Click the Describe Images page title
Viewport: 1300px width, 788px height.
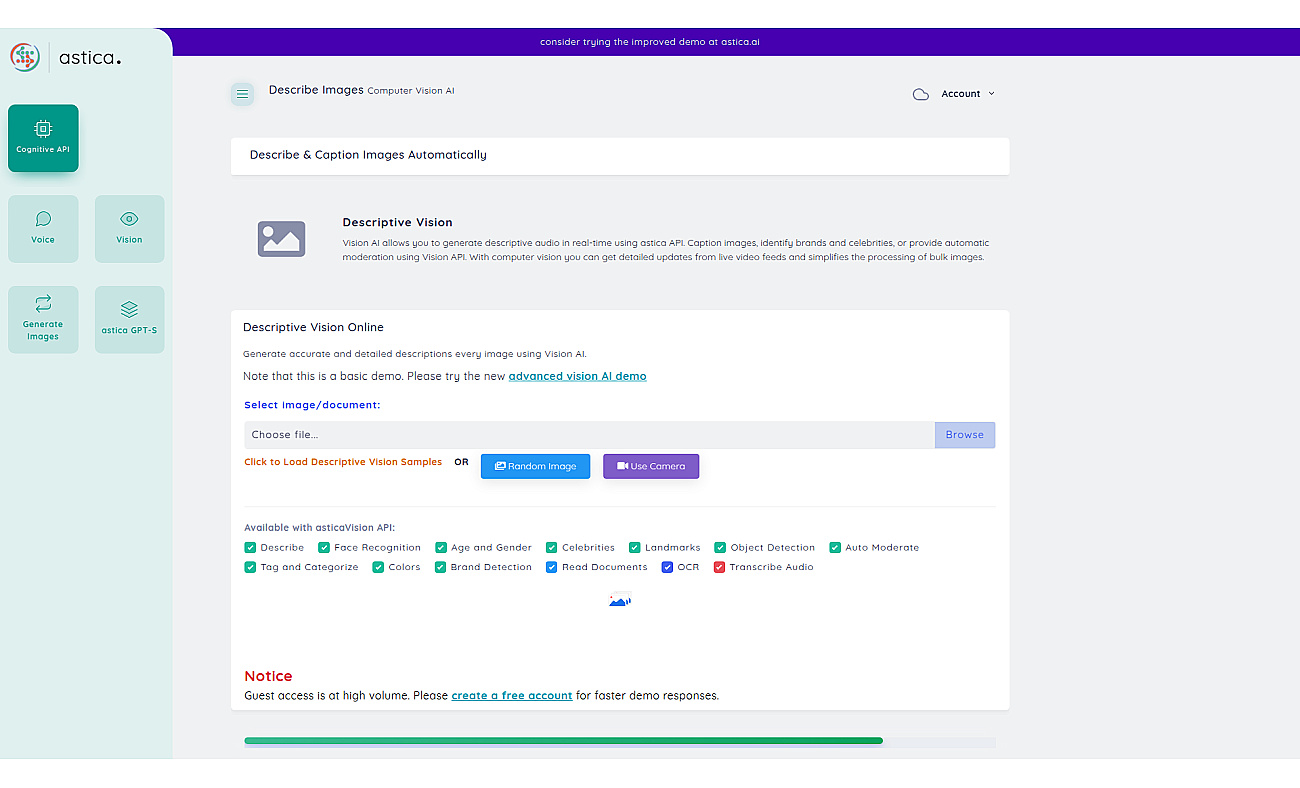pos(316,90)
